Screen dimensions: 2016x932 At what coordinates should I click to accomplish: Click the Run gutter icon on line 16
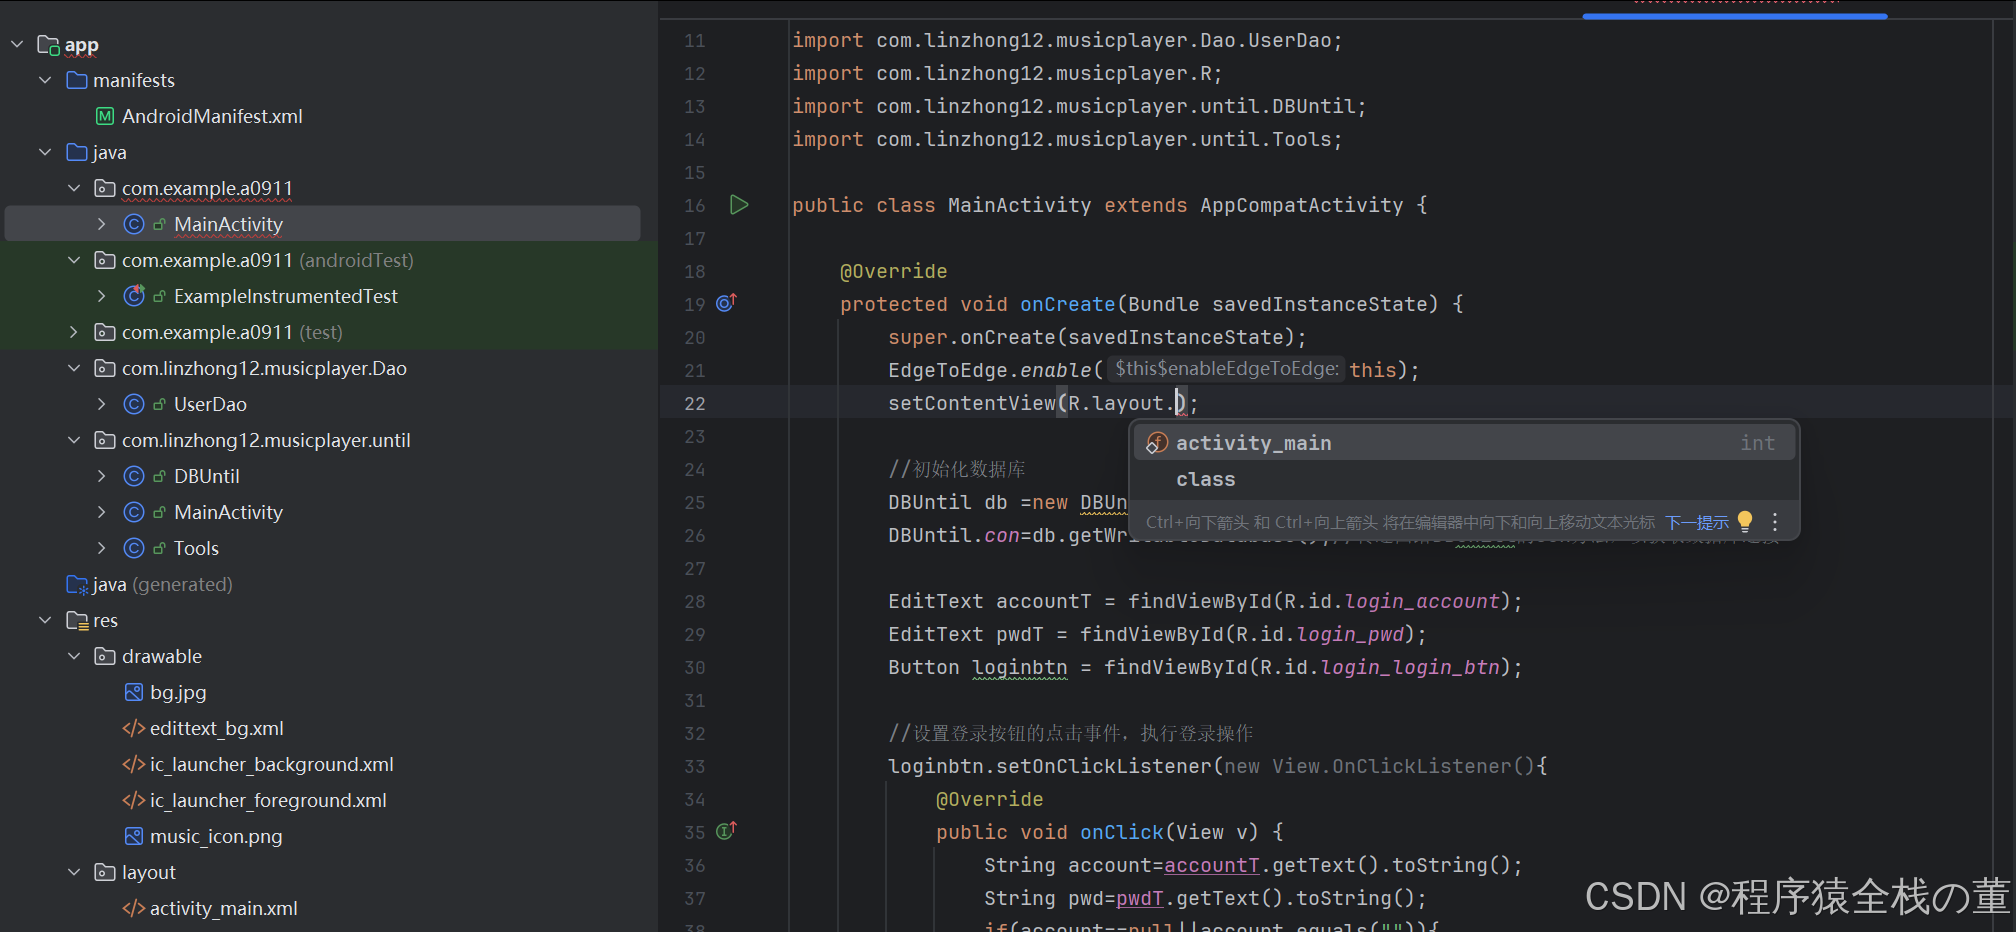click(740, 205)
